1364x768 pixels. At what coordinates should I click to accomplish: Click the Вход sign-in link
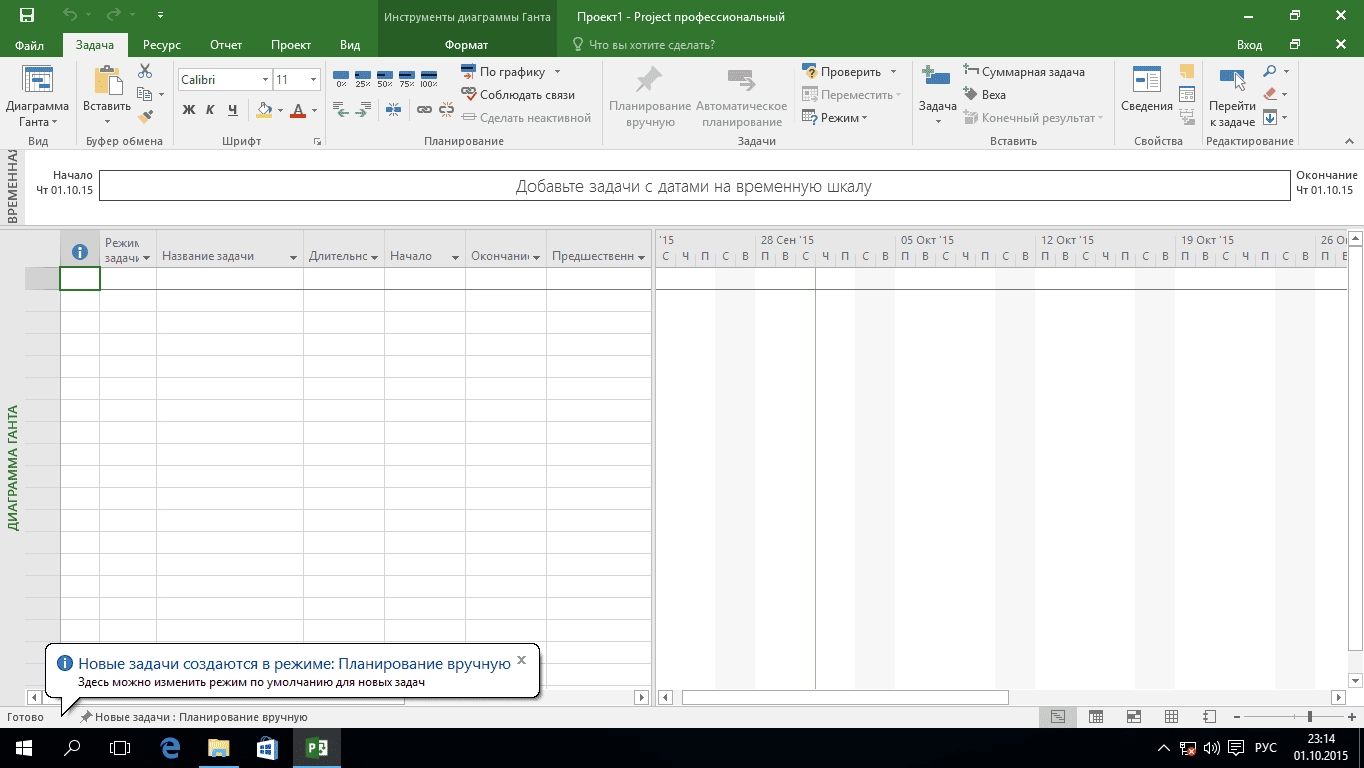1249,45
